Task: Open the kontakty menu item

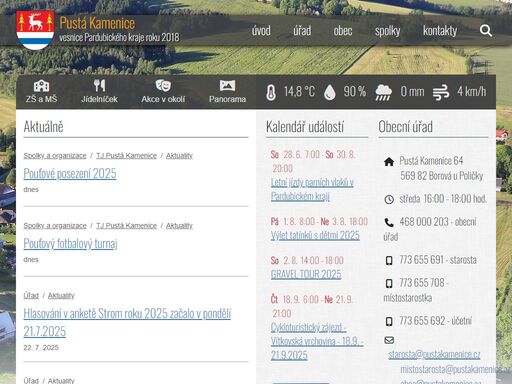Action: click(x=440, y=31)
